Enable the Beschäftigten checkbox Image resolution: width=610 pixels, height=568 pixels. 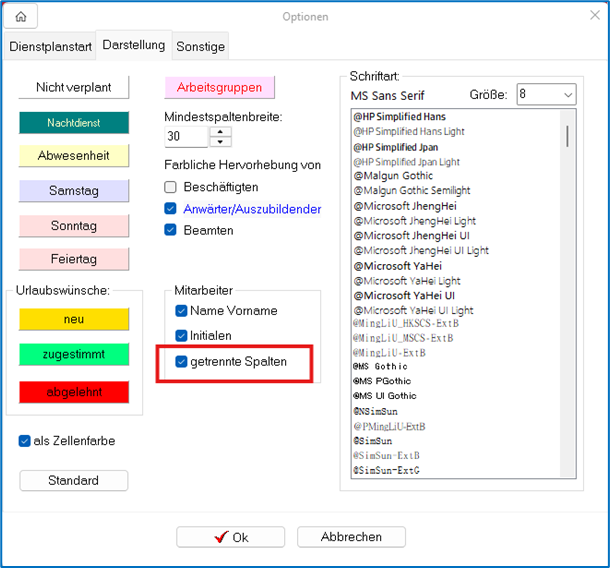[170, 187]
